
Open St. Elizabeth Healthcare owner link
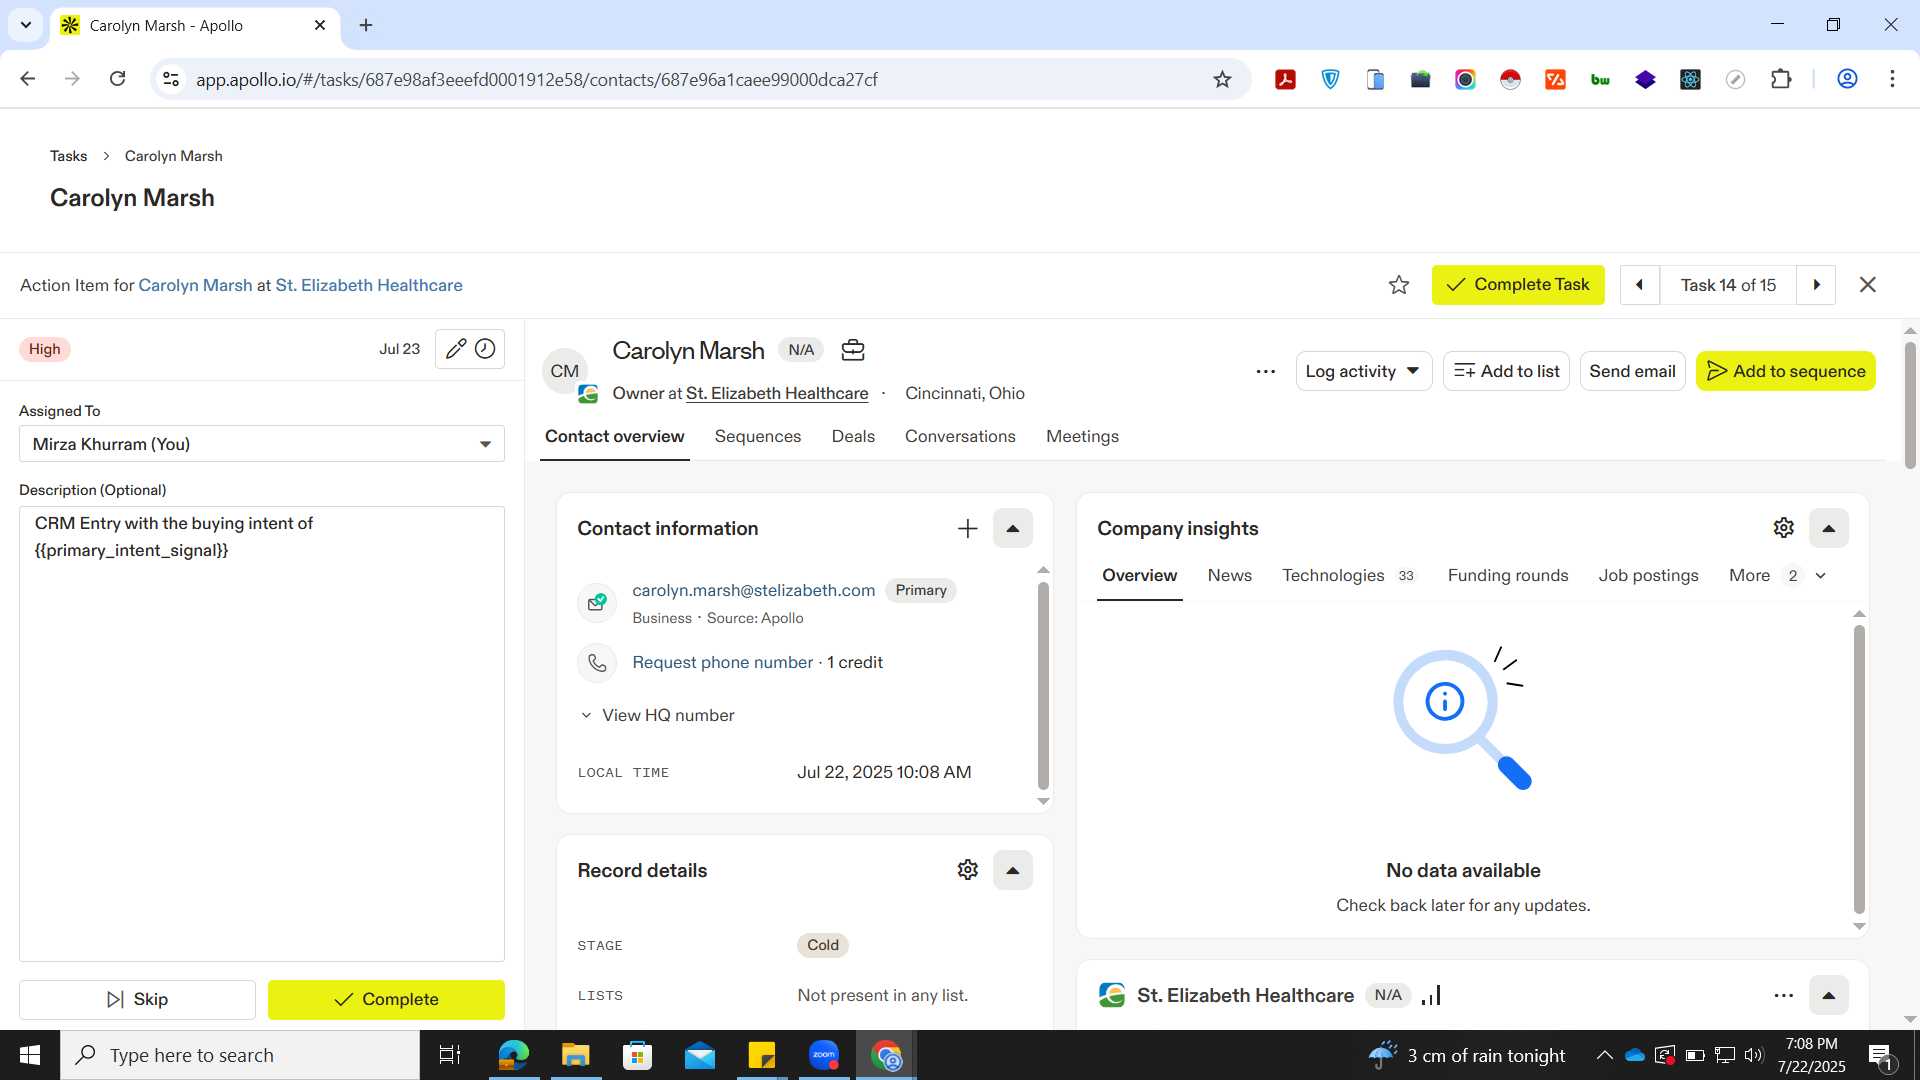777,394
